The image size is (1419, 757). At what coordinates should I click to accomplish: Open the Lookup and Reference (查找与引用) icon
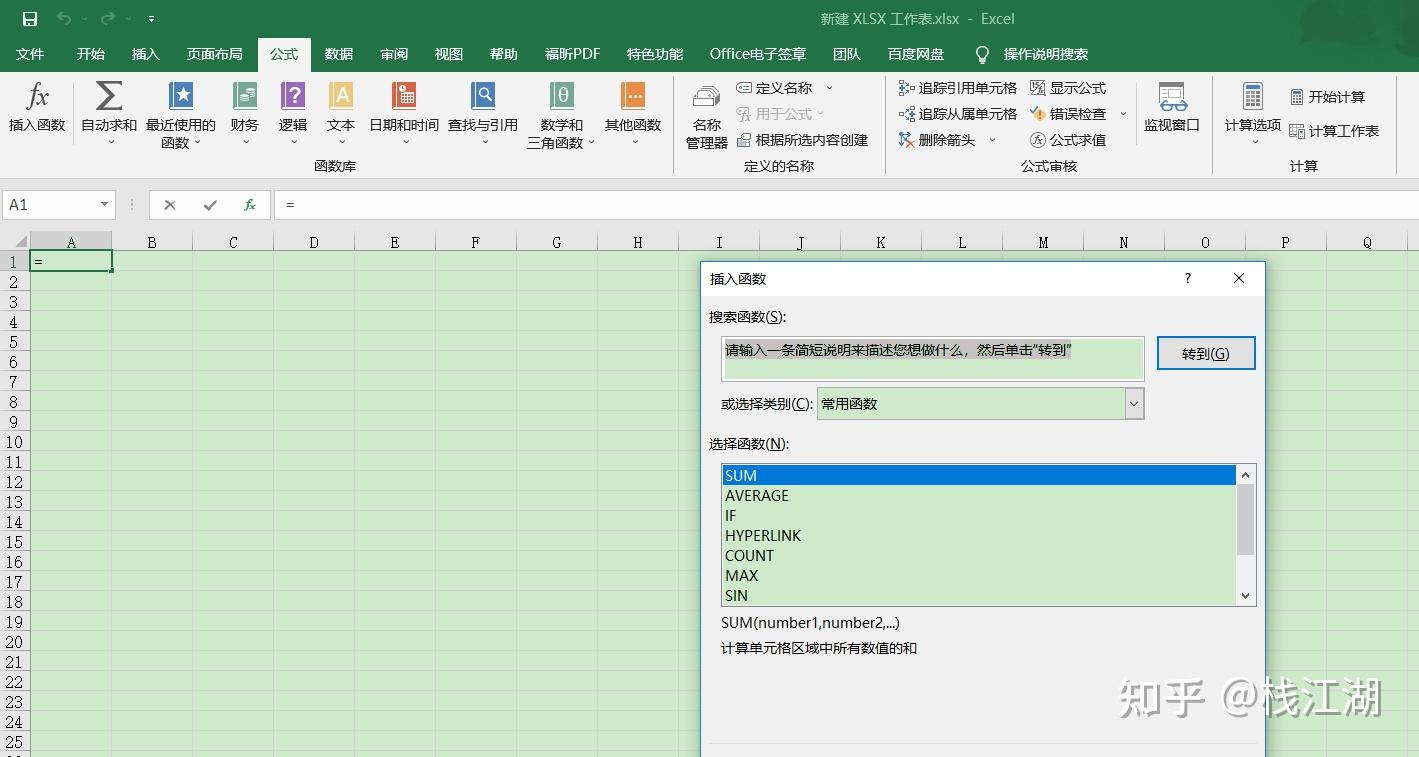483,96
